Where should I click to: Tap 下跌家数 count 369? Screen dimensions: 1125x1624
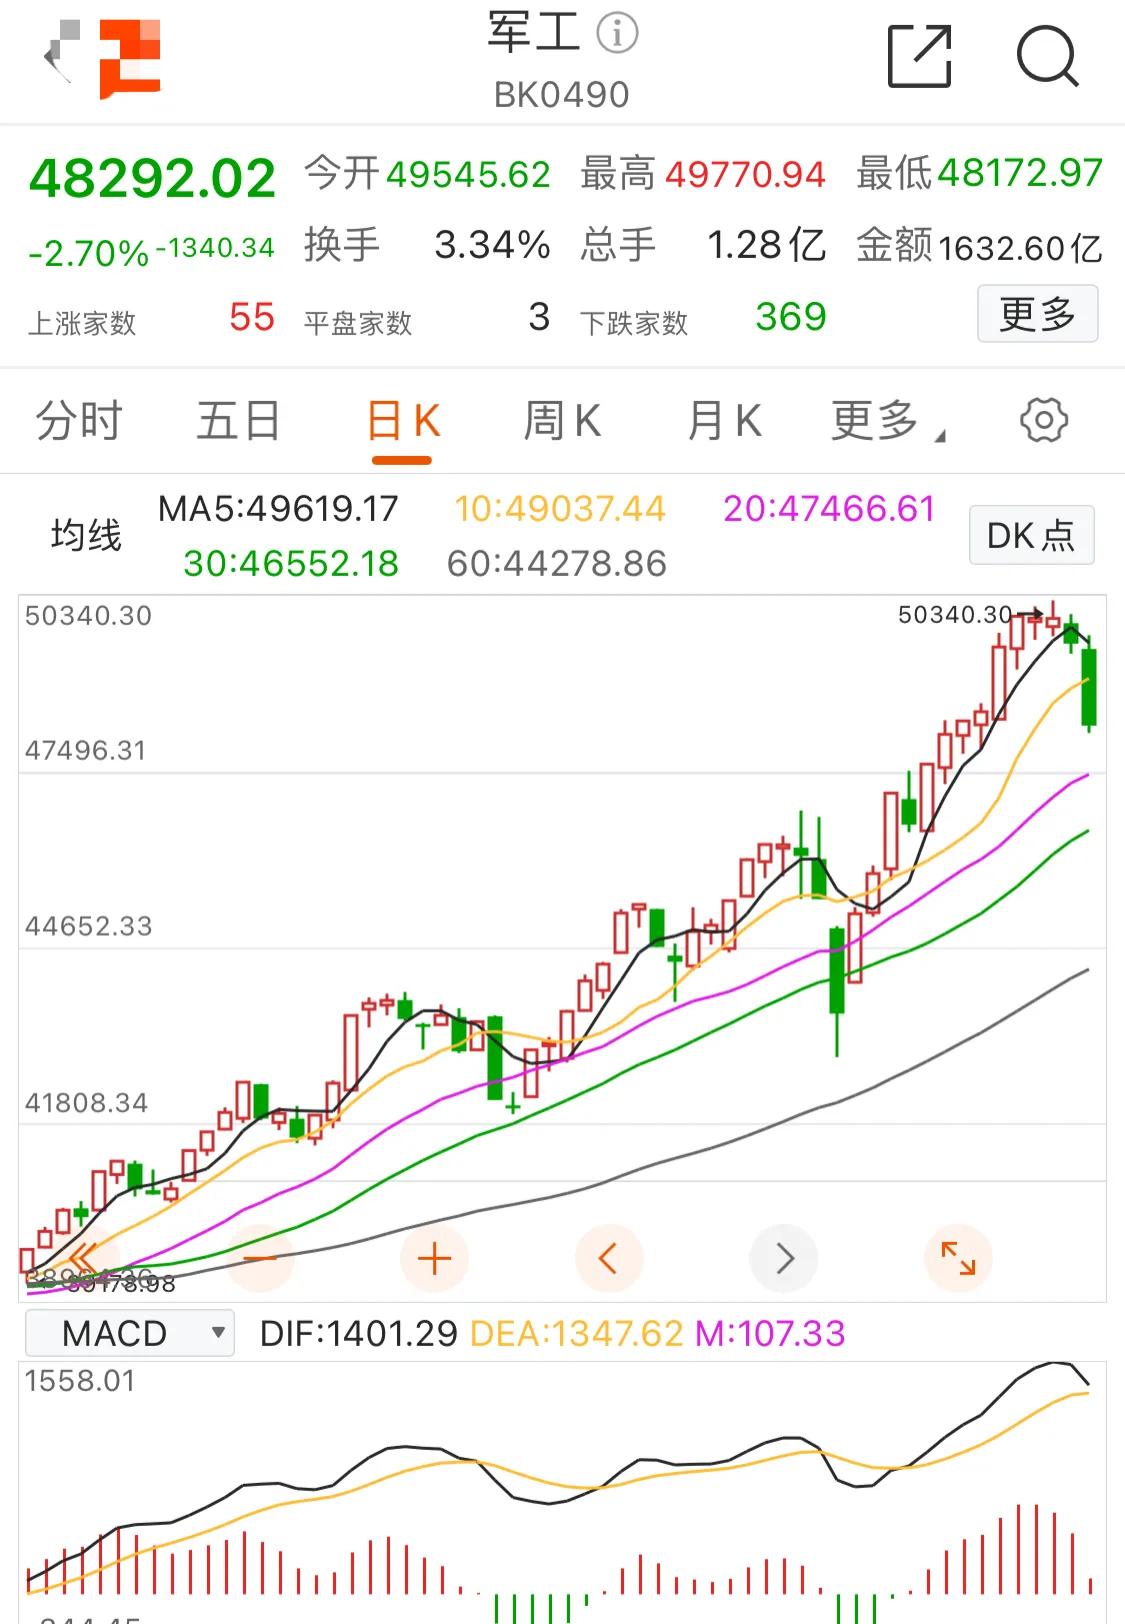[x=791, y=317]
